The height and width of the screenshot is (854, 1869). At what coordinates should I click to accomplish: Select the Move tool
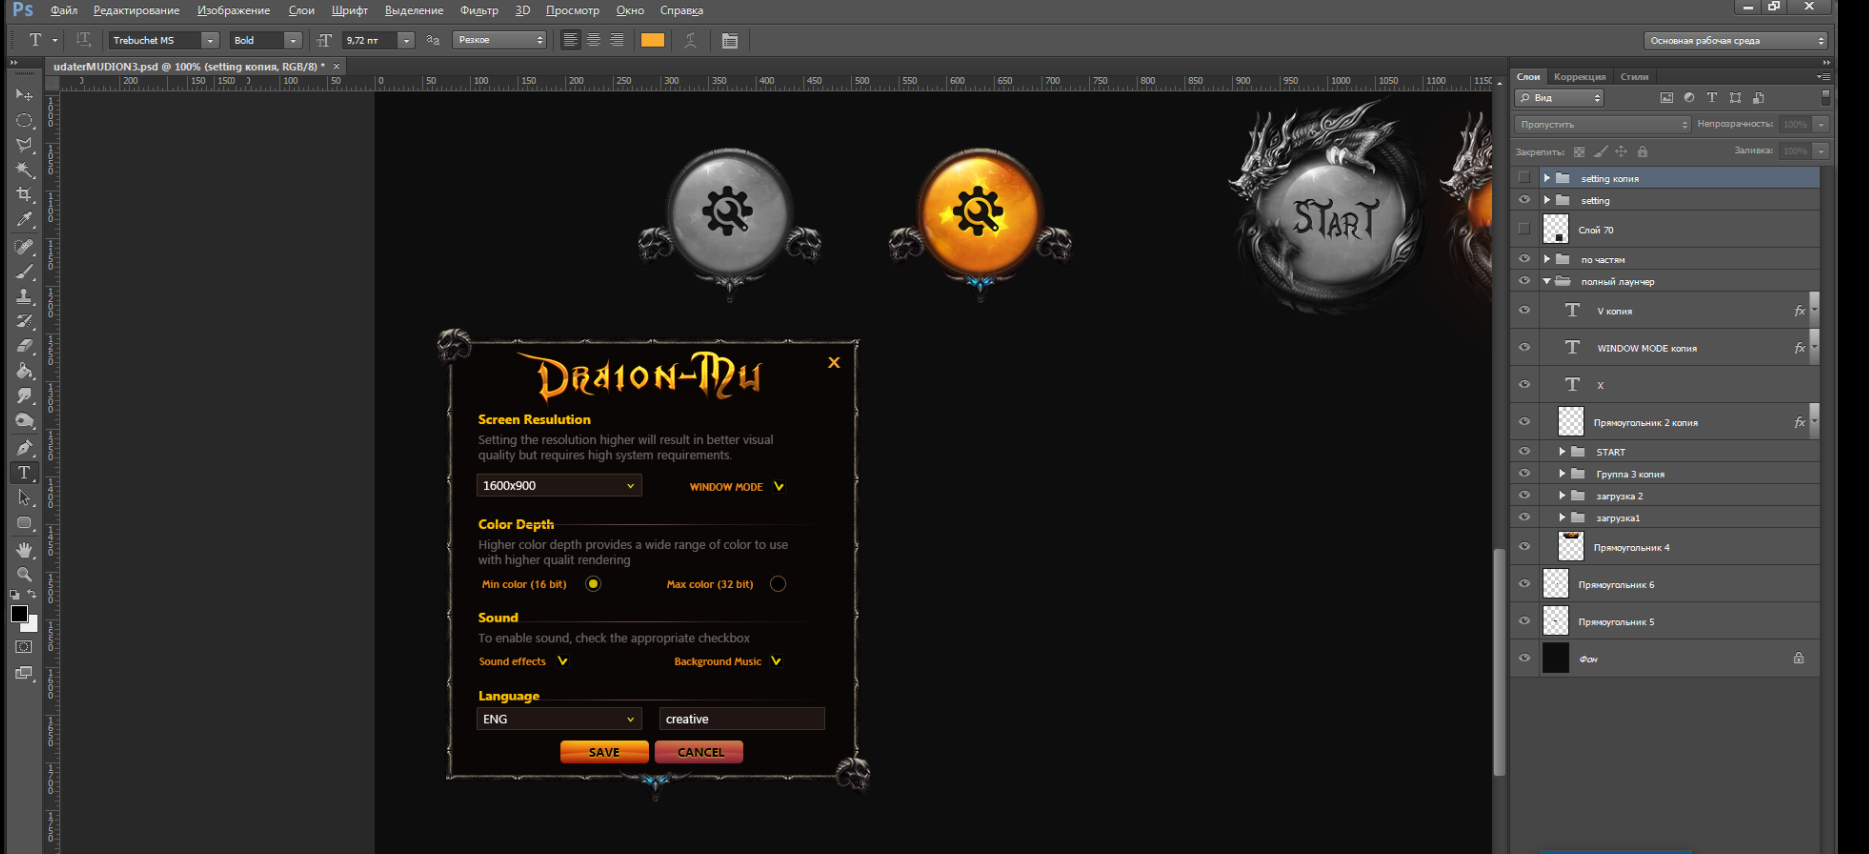(24, 95)
